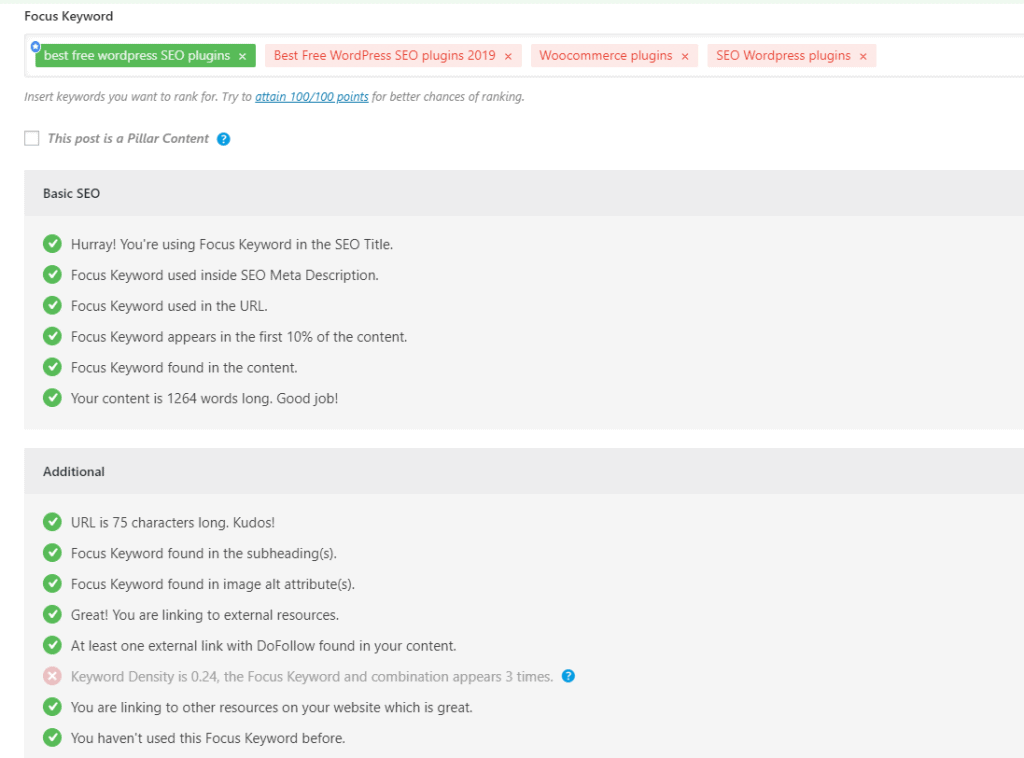Click check icon for keyword found in content
Viewport: 1024px width, 758px height.
pos(52,367)
